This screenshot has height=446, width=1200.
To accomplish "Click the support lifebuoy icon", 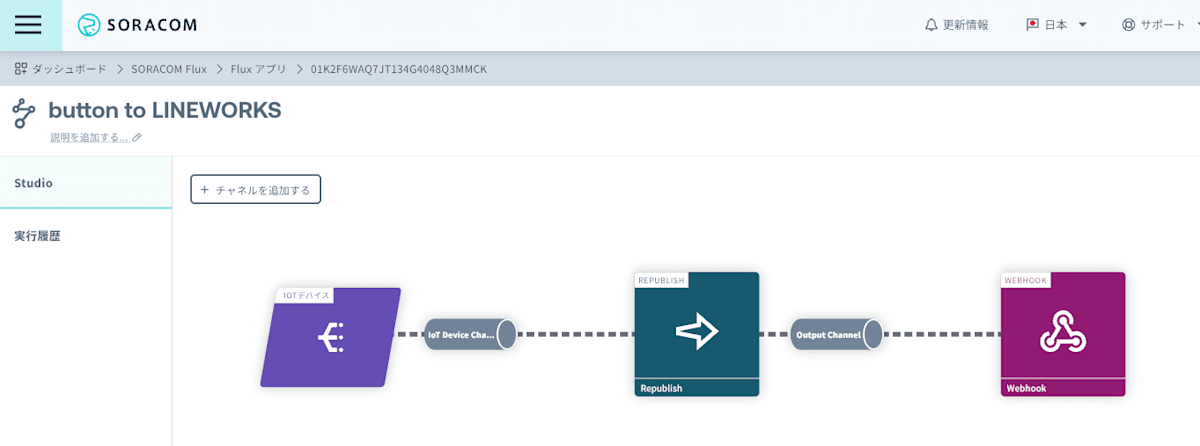I will (1129, 25).
